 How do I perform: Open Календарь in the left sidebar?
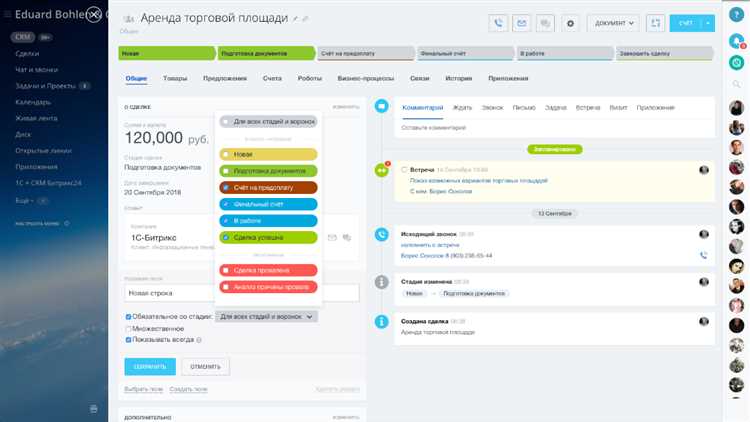coord(33,102)
